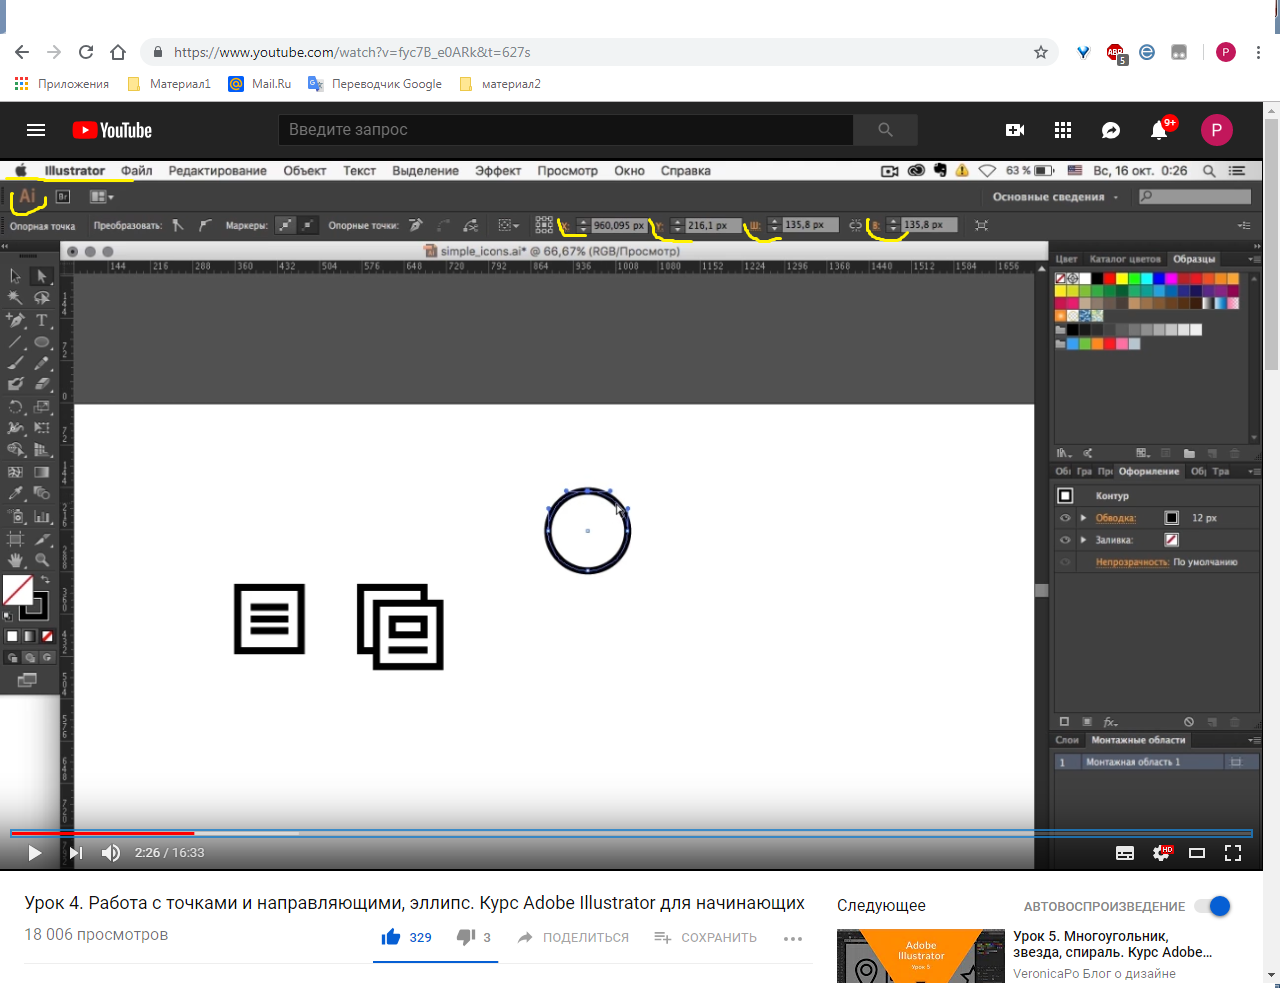Open the Урок 5 next video thumbnail

[921, 956]
